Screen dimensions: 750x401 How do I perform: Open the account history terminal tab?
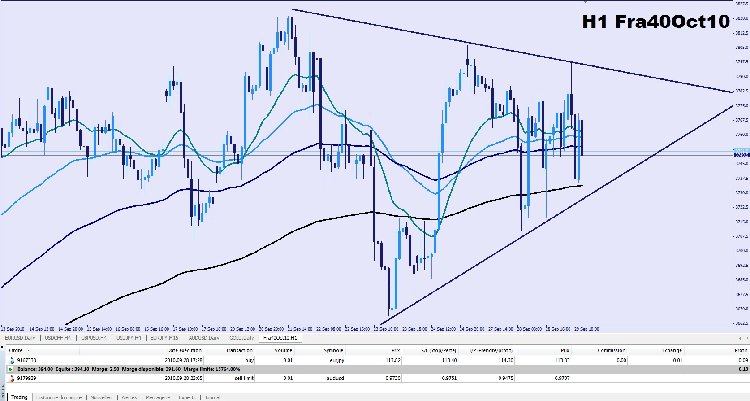coord(59,398)
